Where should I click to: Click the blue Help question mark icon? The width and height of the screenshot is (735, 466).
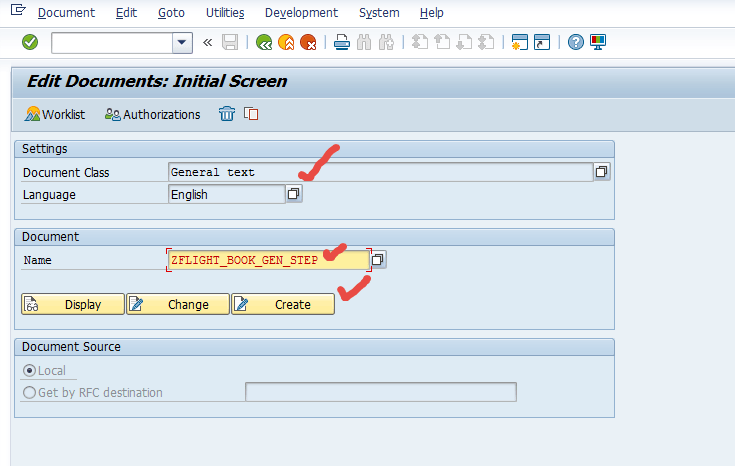(x=576, y=42)
